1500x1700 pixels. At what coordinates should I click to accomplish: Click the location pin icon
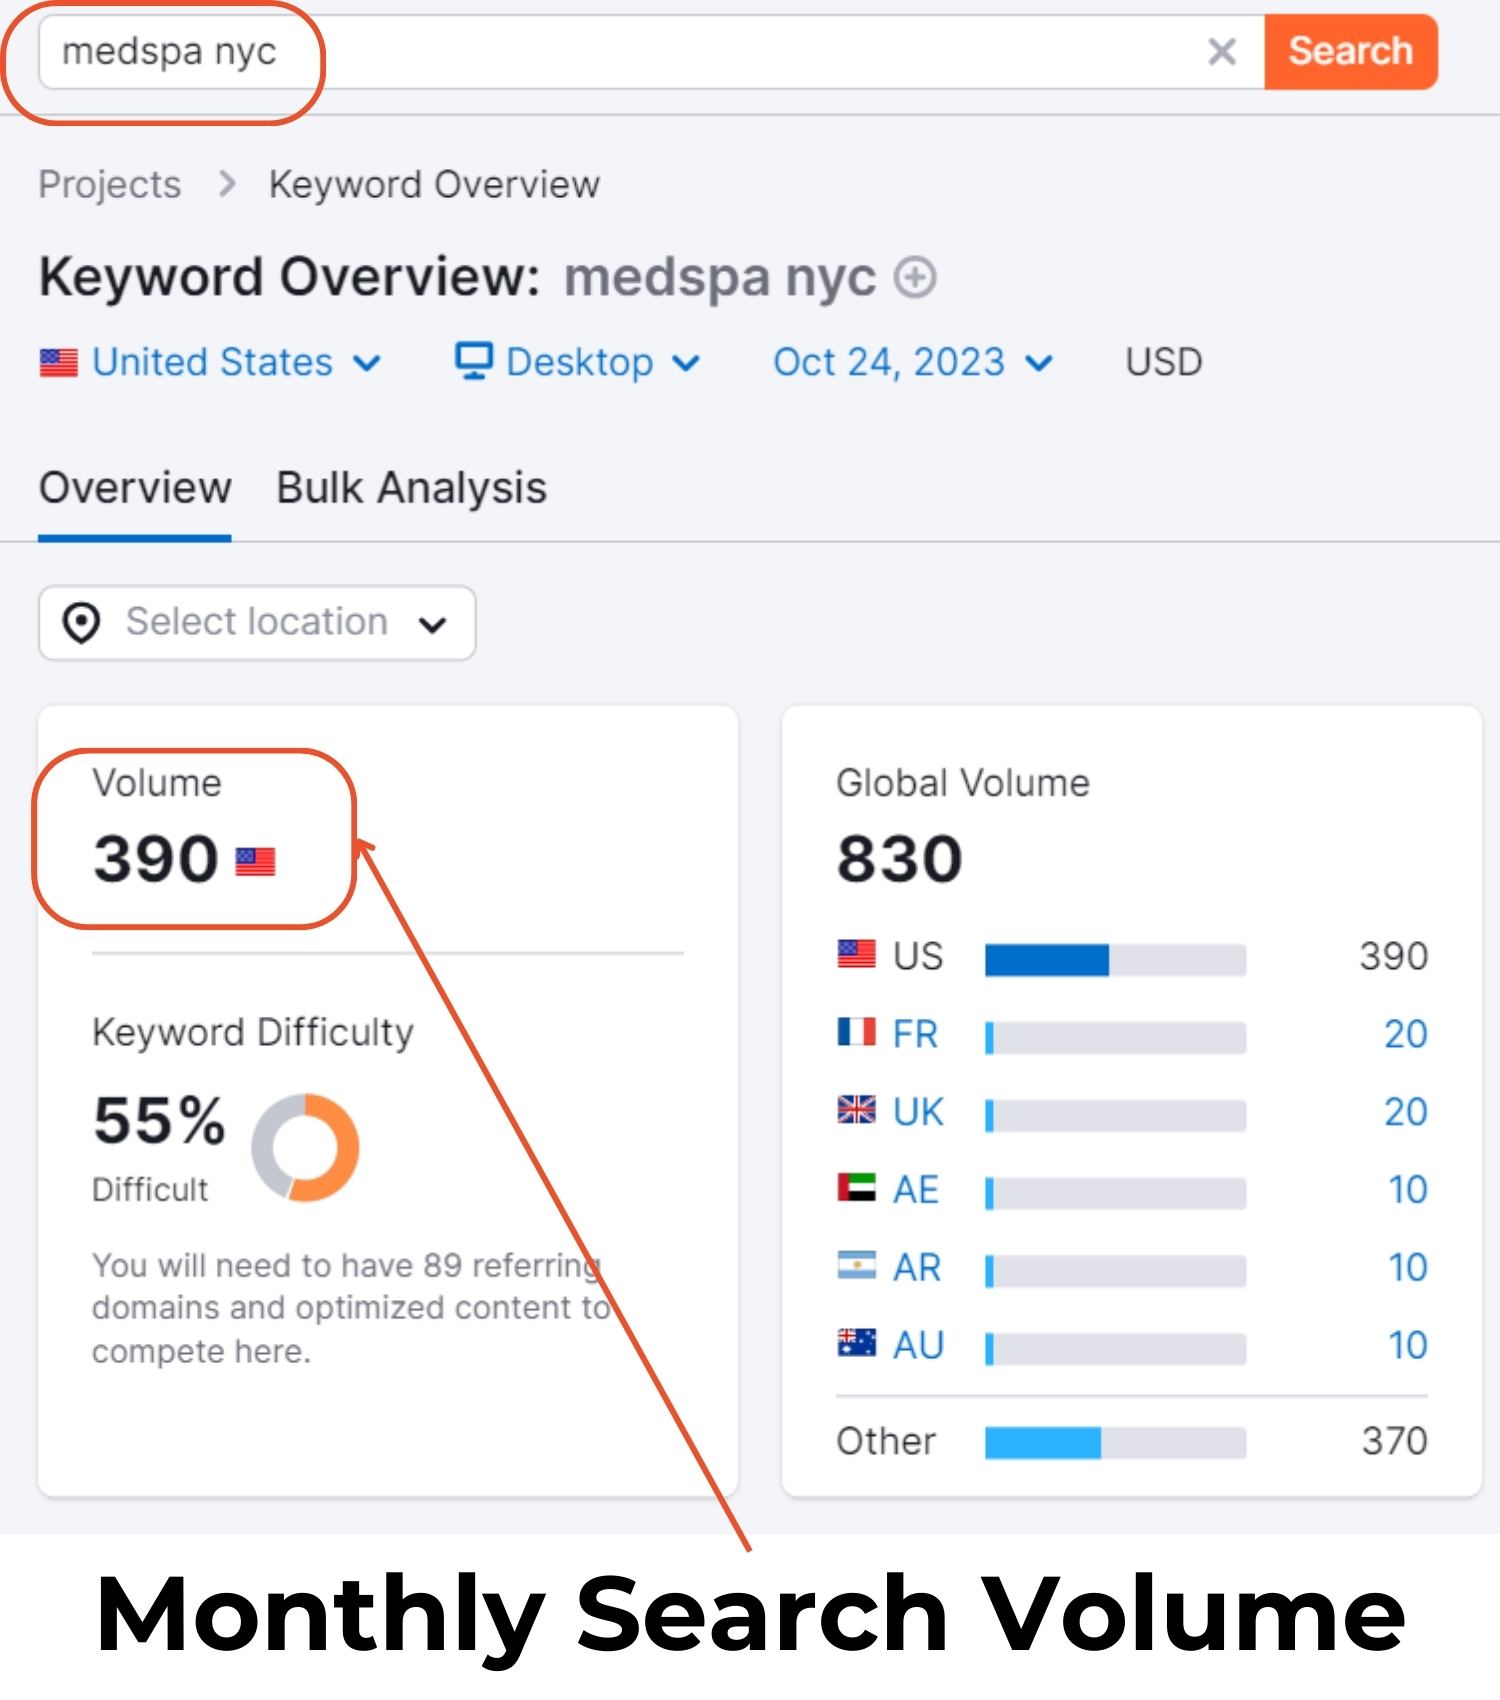81,622
